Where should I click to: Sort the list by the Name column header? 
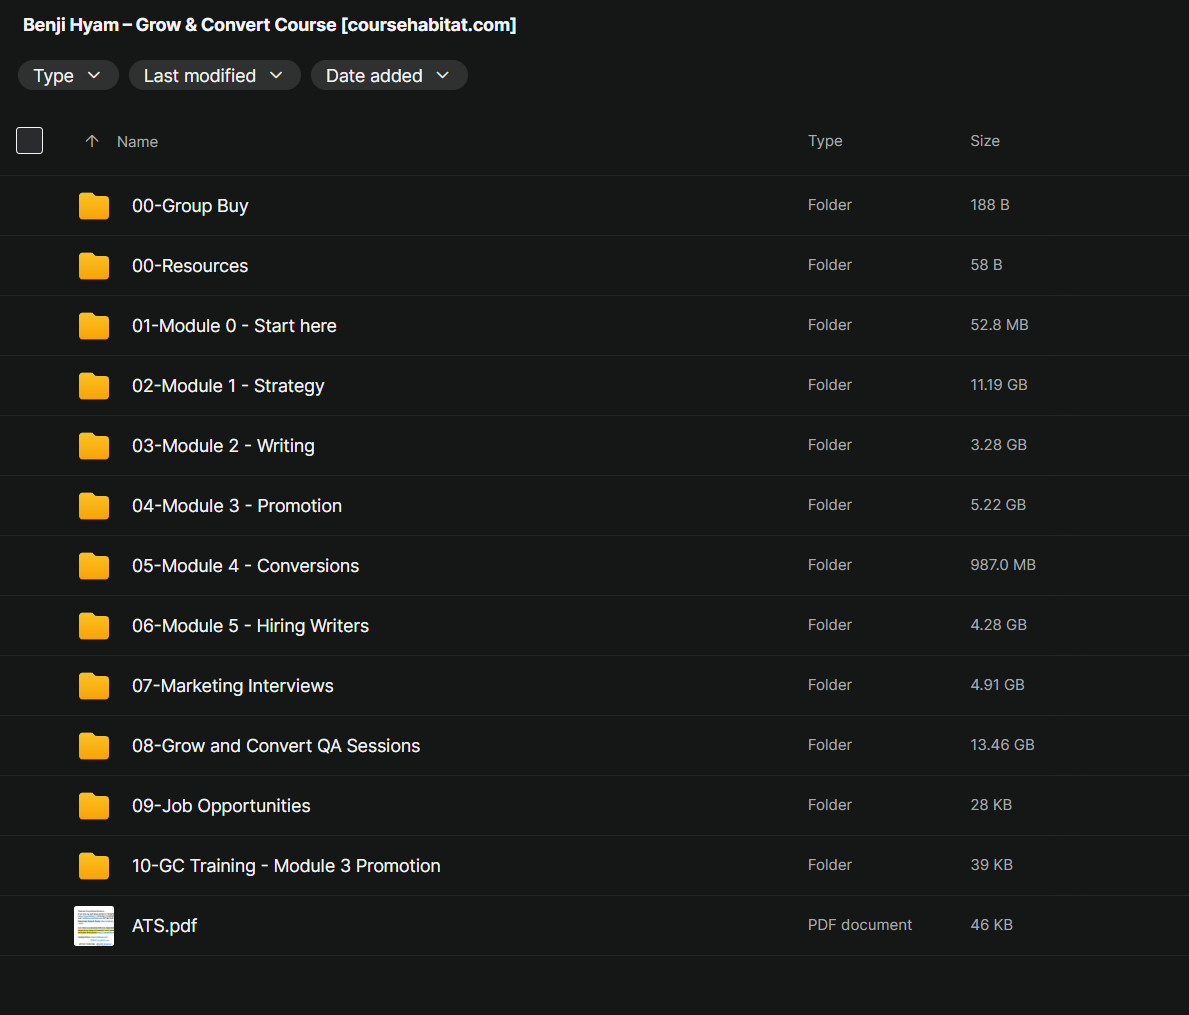(x=137, y=142)
